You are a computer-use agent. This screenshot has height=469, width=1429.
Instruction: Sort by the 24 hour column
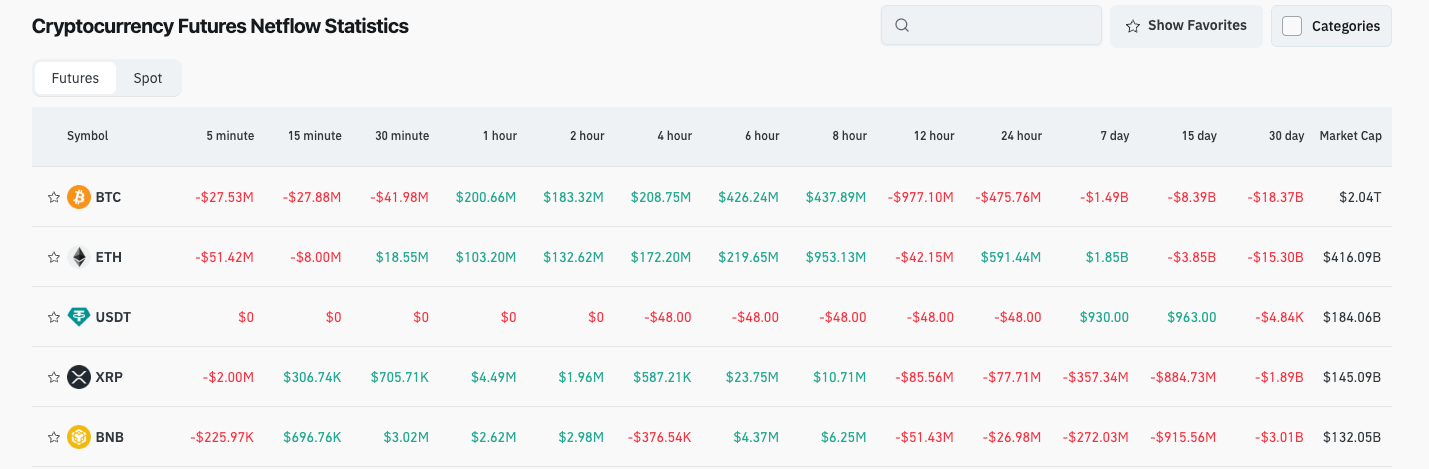[x=1021, y=136]
